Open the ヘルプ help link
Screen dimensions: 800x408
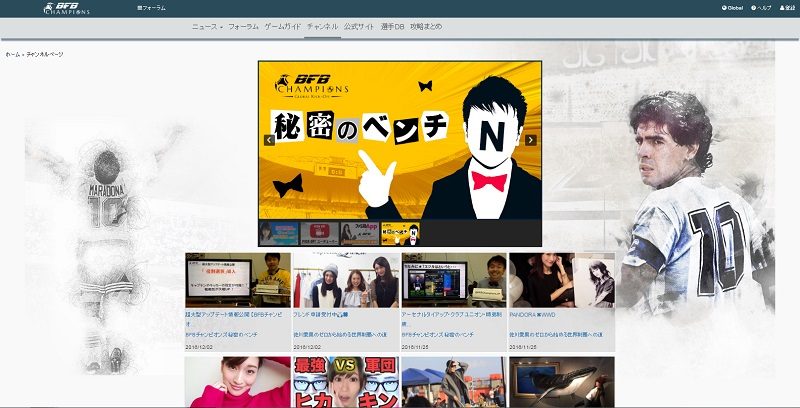click(x=762, y=8)
